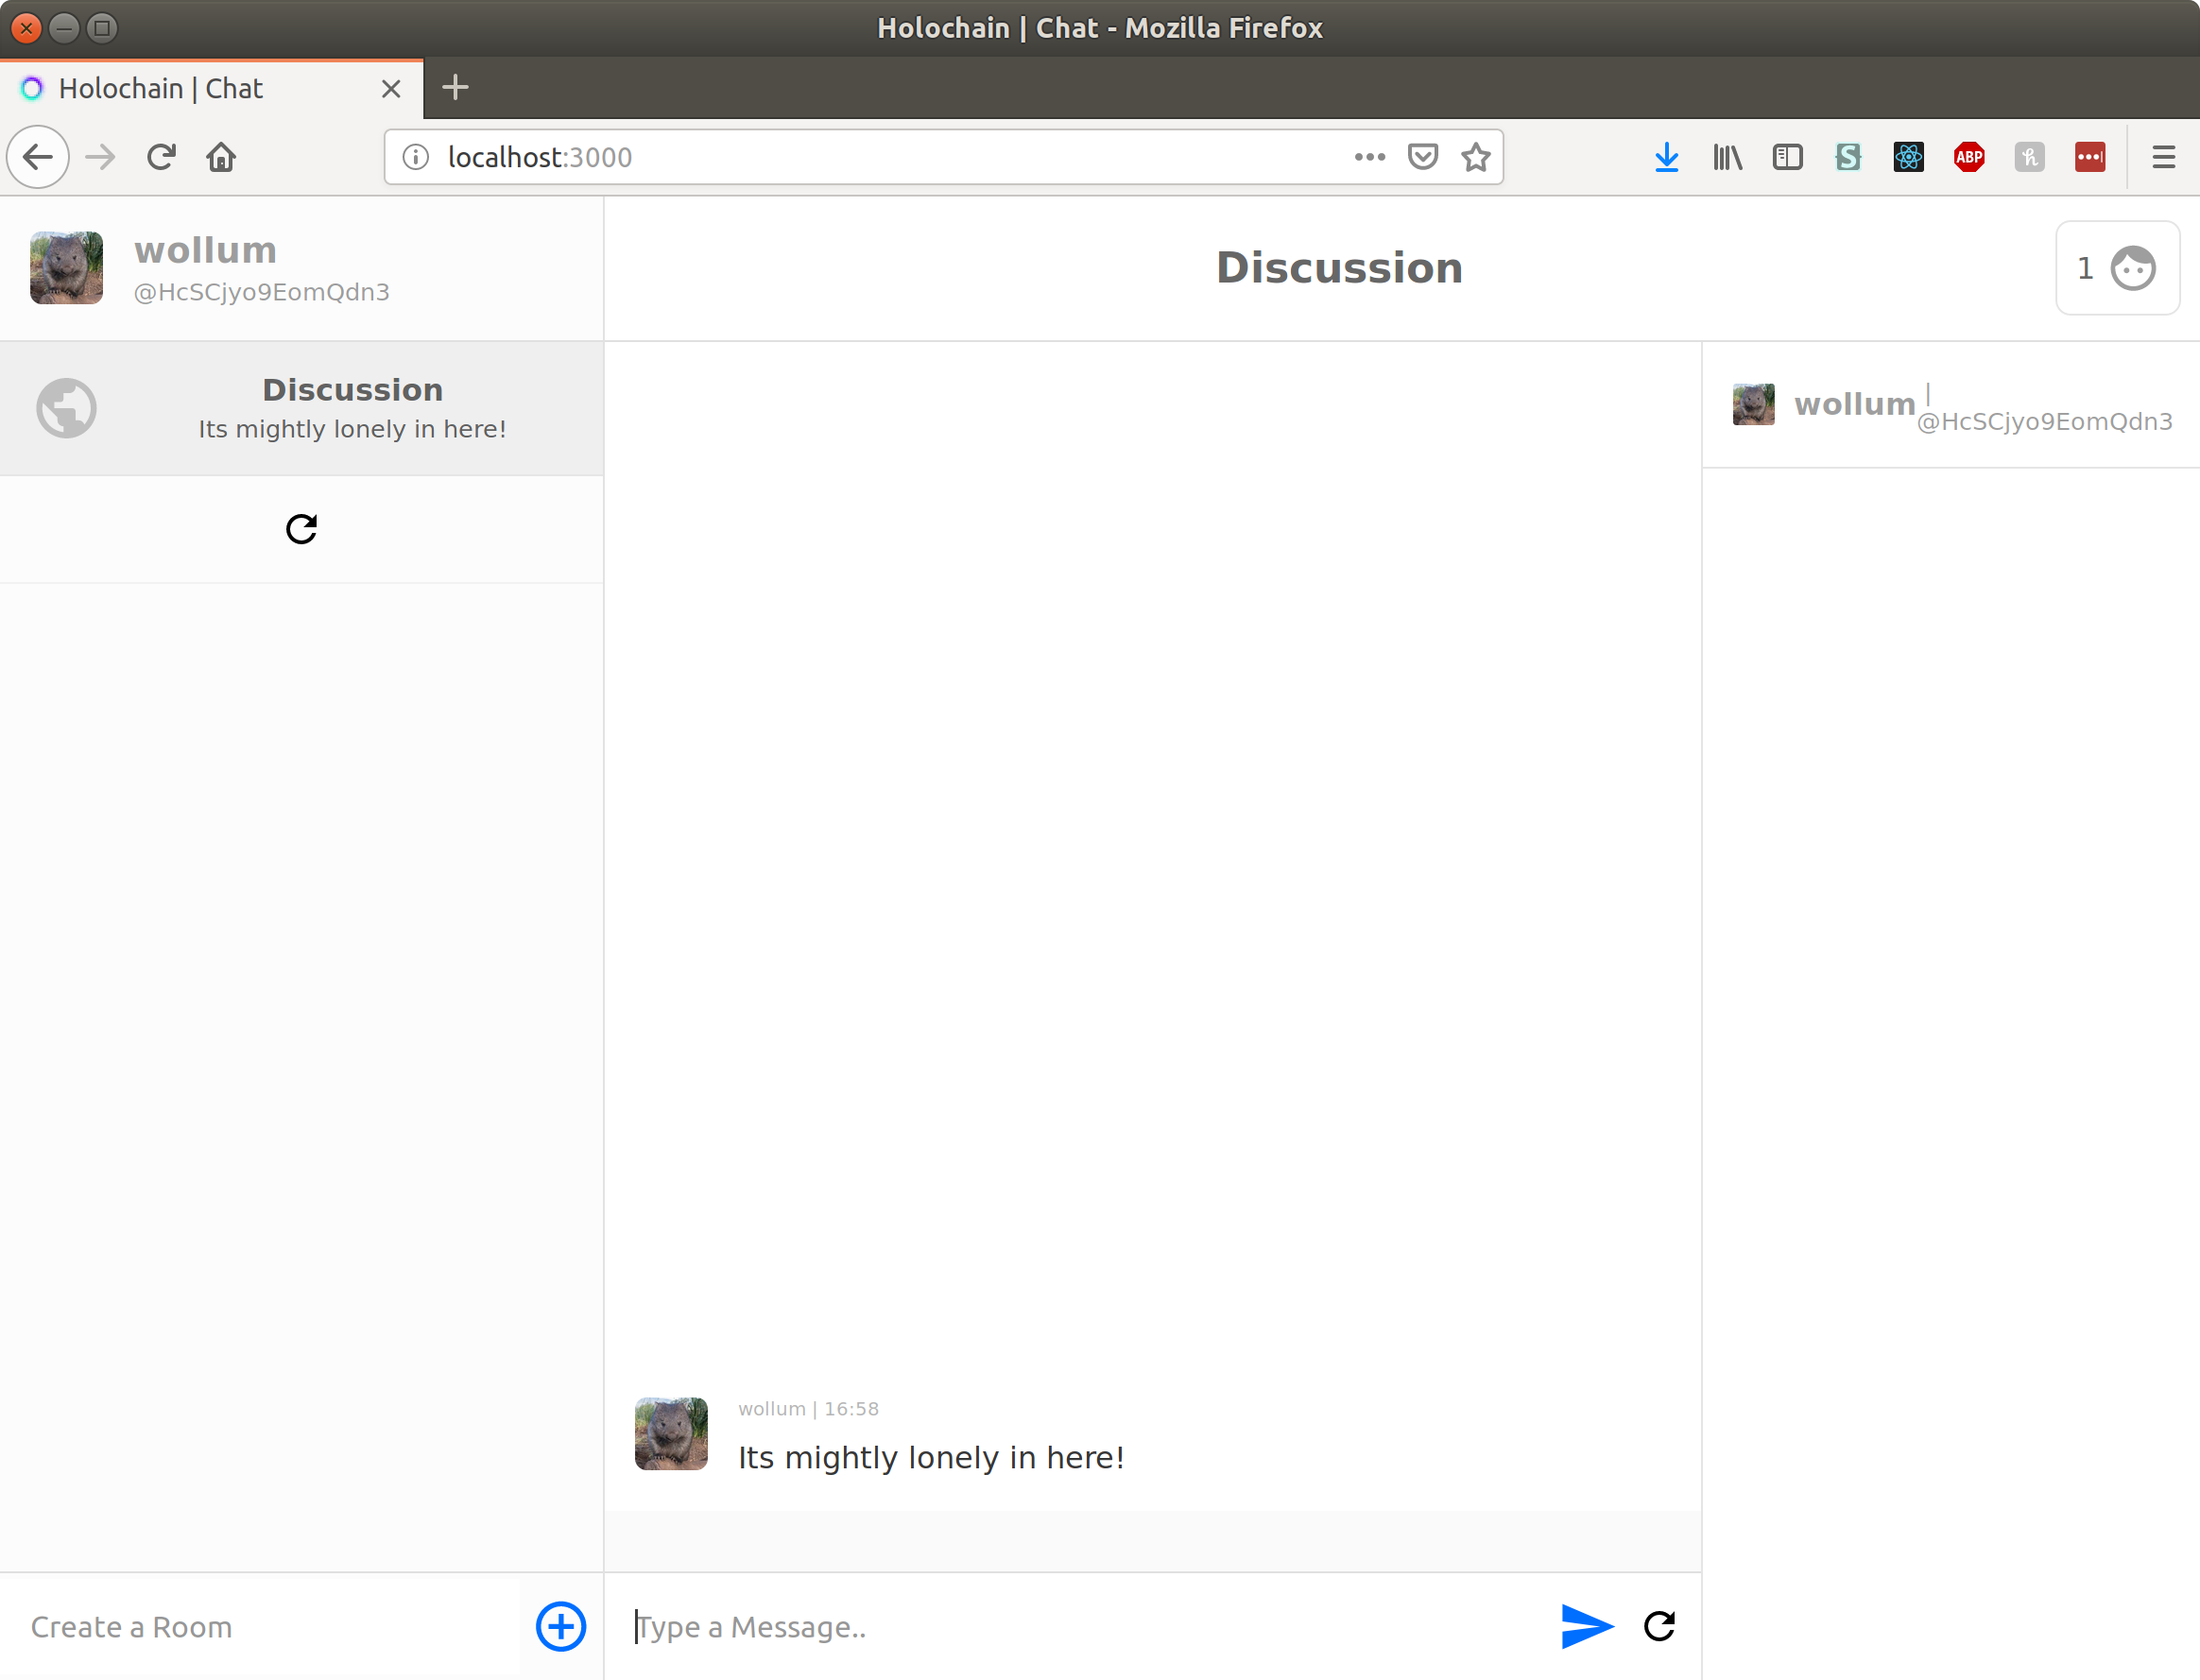Open Firefox library view

[1727, 157]
